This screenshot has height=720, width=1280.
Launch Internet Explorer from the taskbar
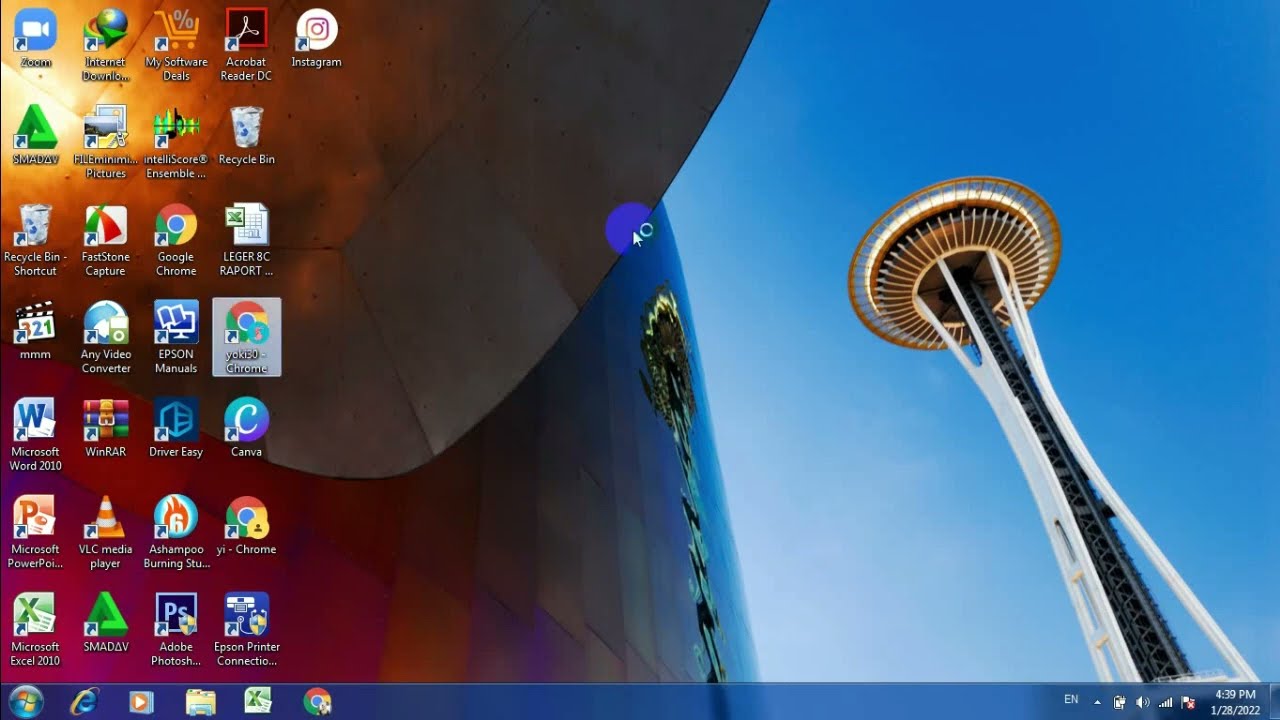pyautogui.click(x=84, y=702)
